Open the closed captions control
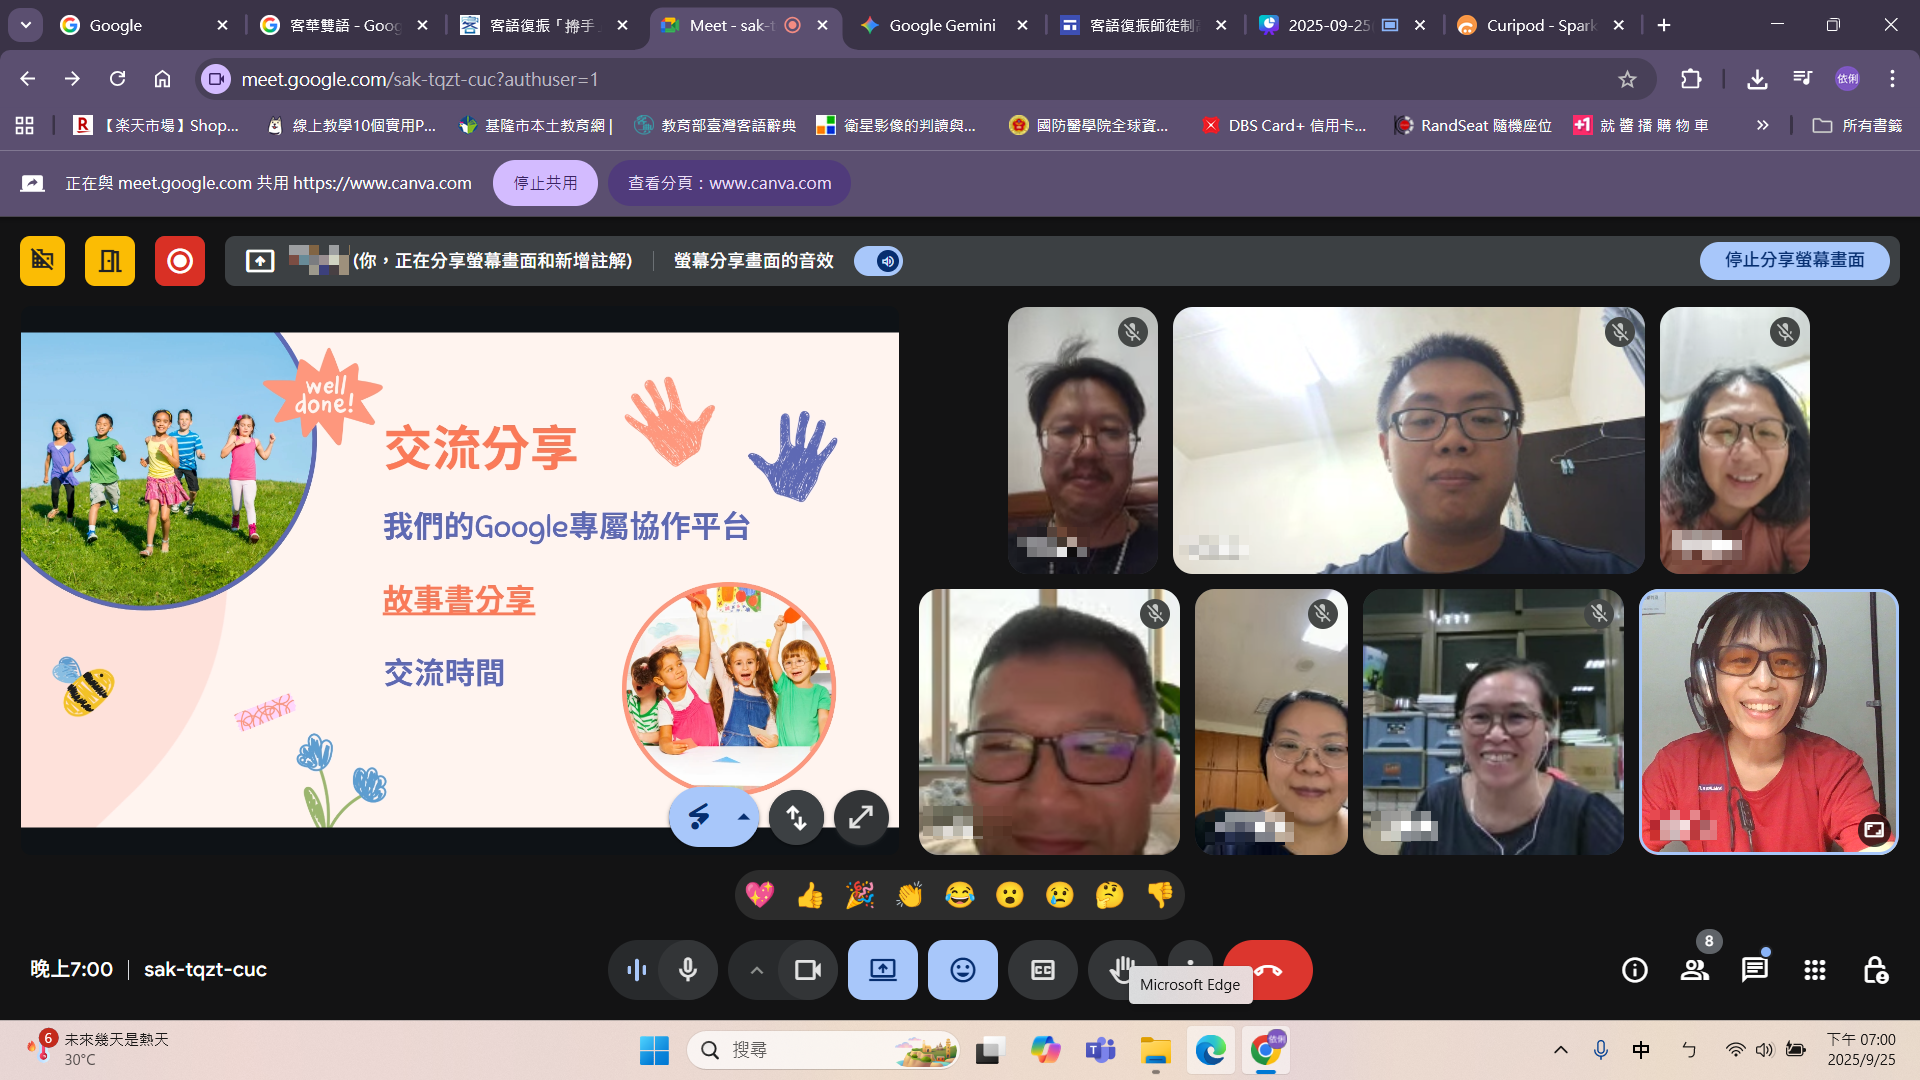Image resolution: width=1920 pixels, height=1080 pixels. coord(1042,970)
